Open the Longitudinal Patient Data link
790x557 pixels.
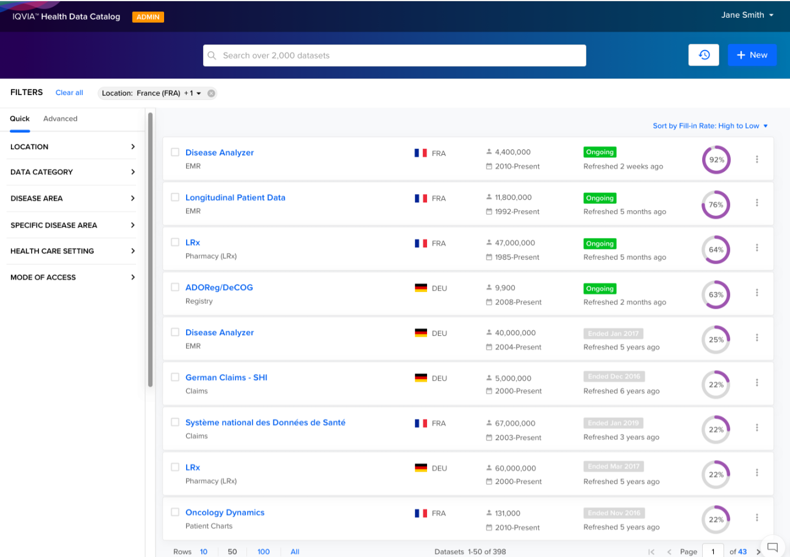coord(235,197)
